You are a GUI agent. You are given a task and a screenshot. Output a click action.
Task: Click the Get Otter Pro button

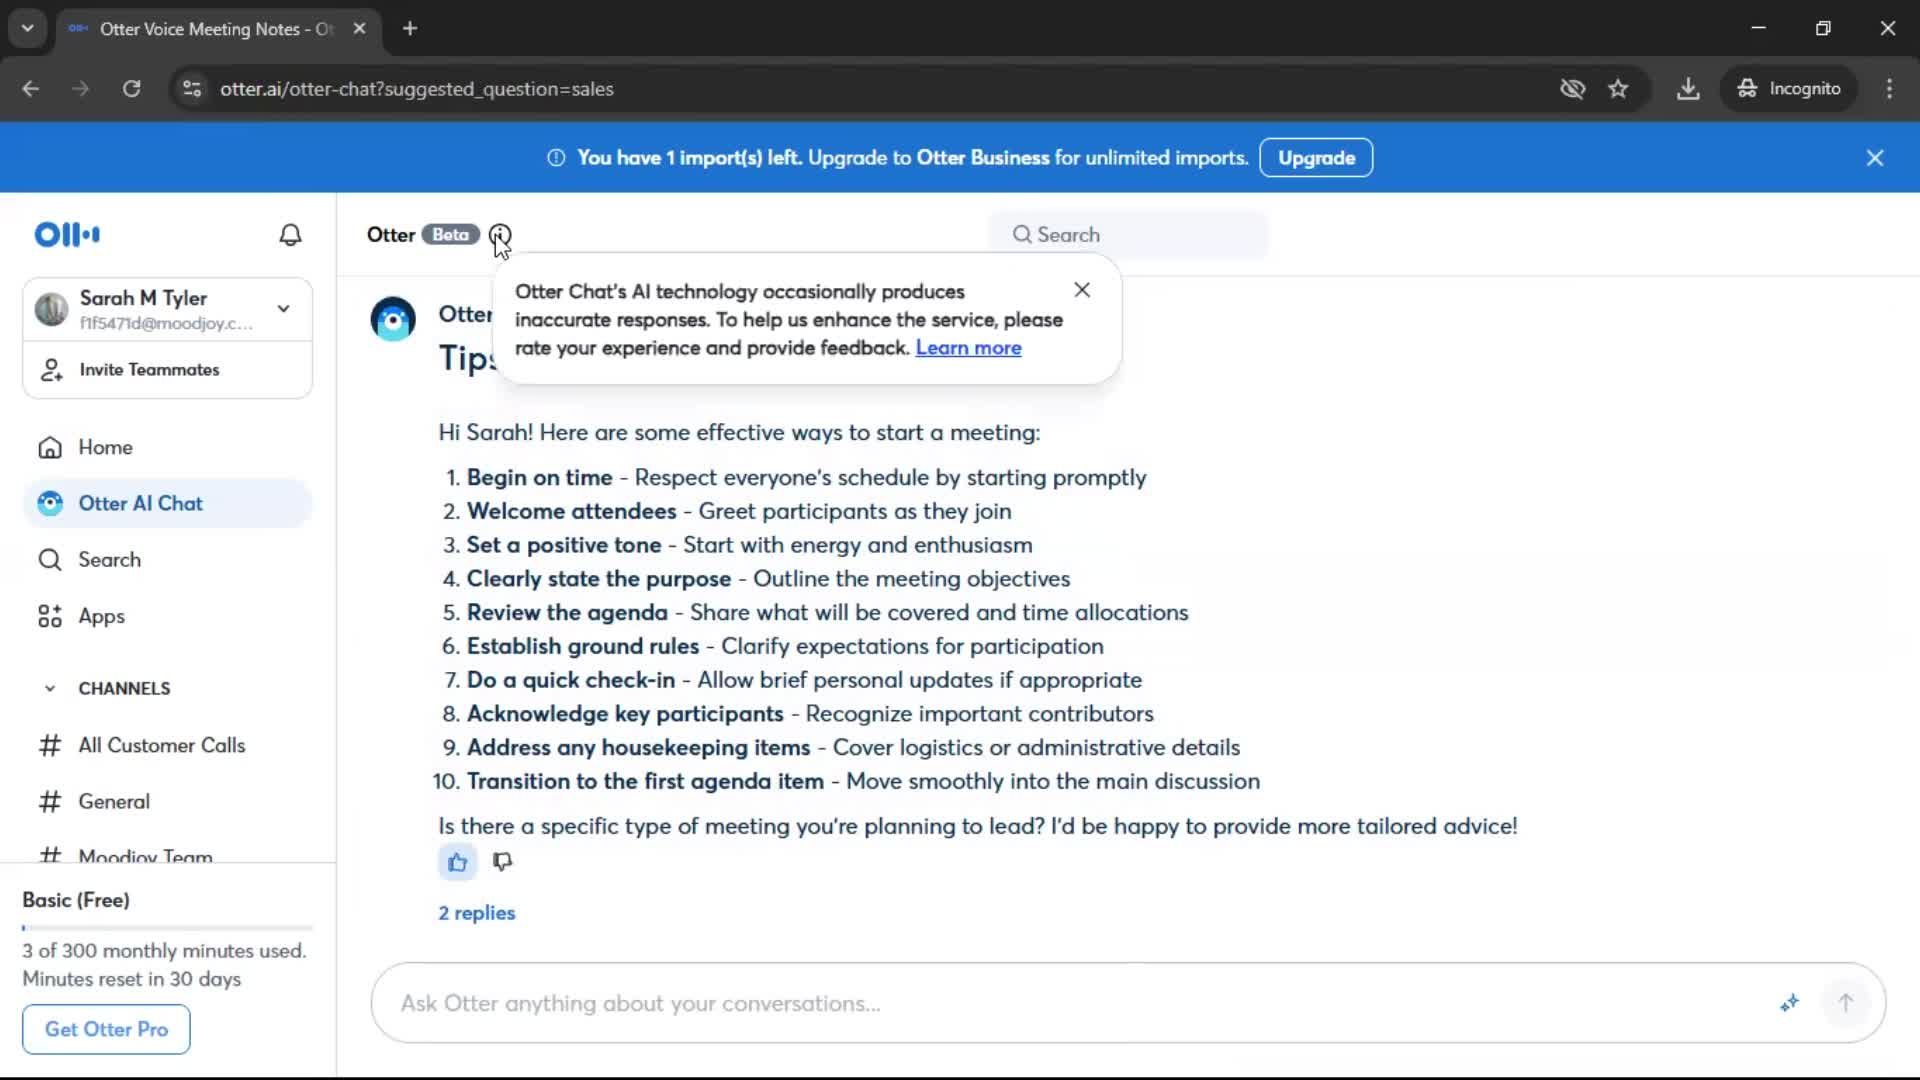pos(106,1029)
